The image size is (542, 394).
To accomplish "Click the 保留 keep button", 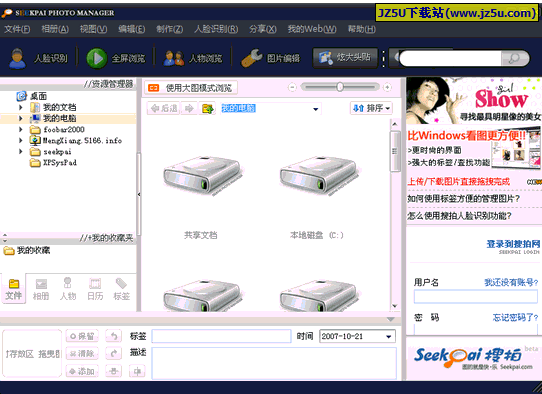I will tap(82, 336).
